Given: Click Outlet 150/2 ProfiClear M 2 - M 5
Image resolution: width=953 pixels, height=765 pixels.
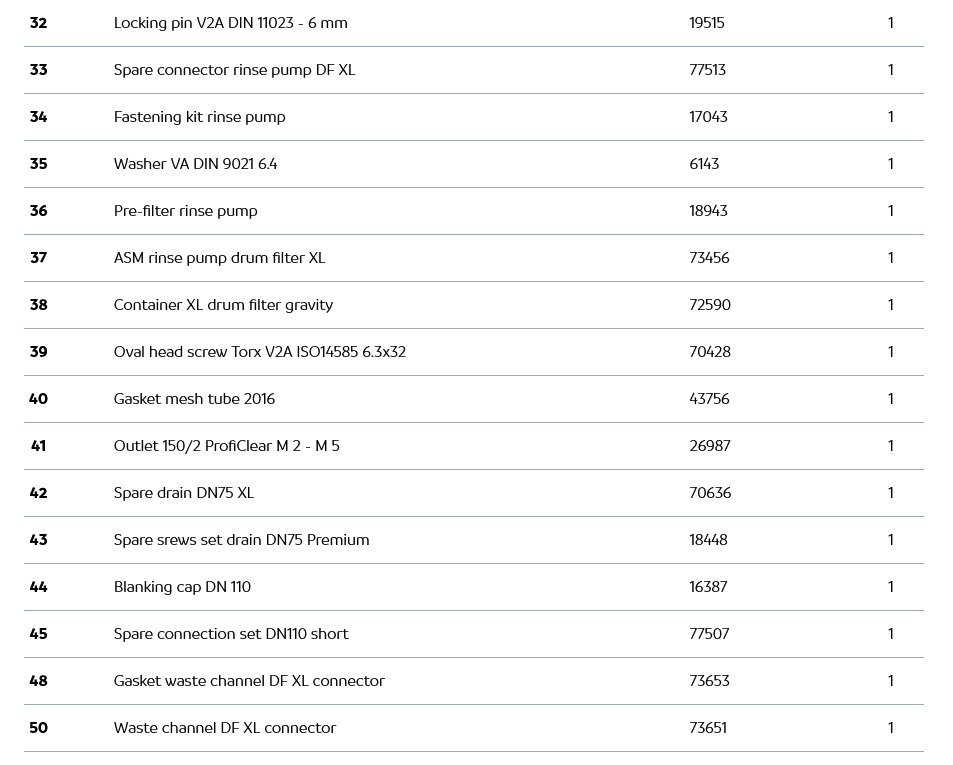Looking at the screenshot, I should pos(226,446).
